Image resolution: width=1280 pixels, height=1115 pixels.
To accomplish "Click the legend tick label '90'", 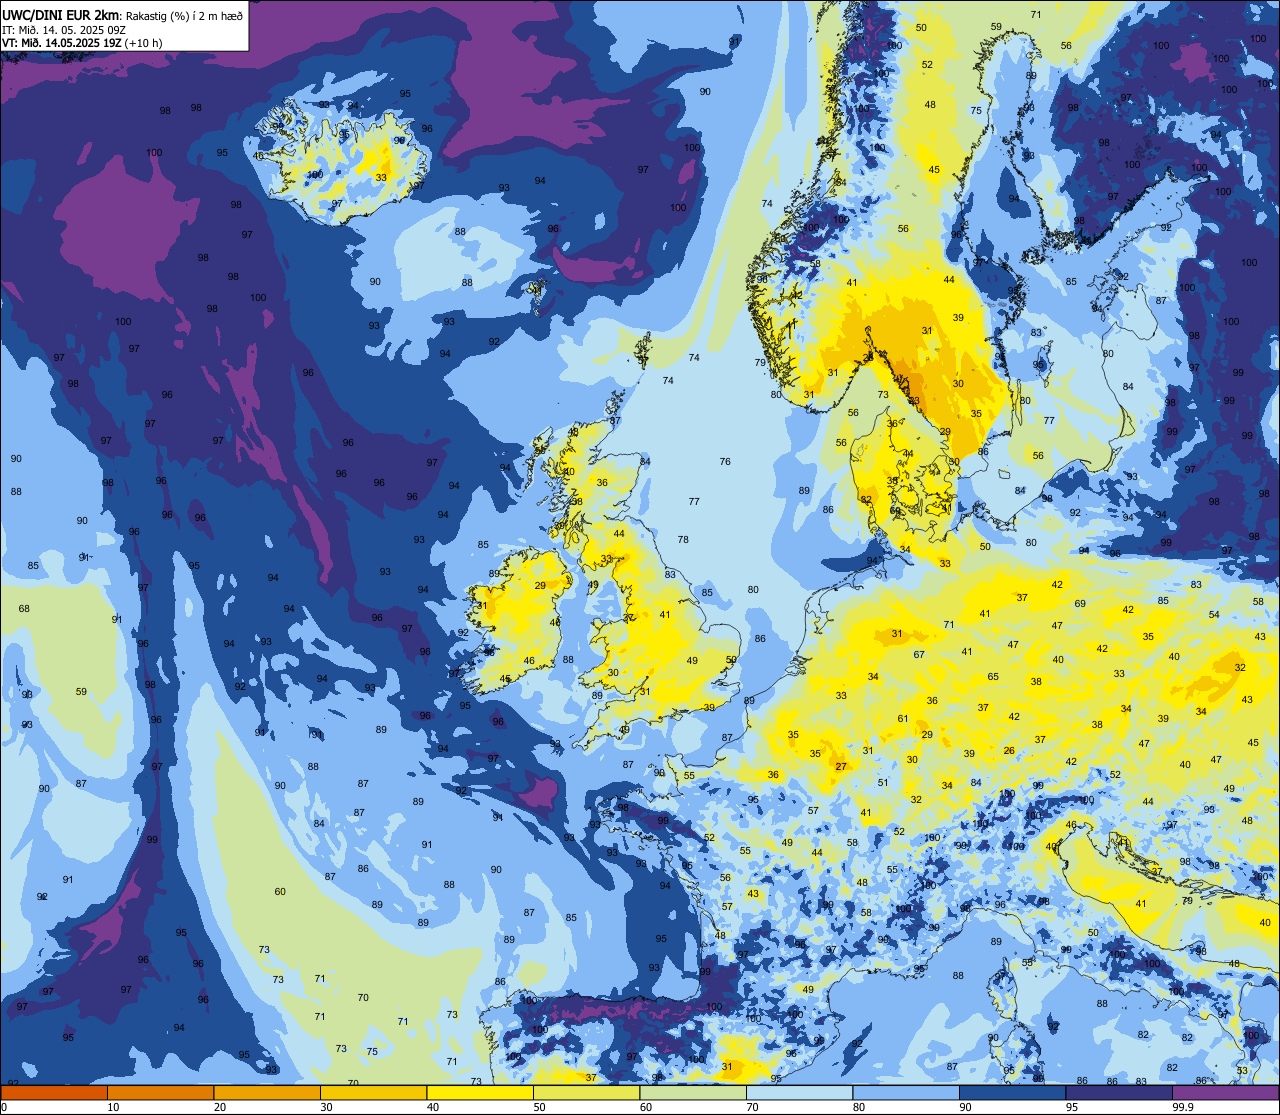I will 965,1107.
